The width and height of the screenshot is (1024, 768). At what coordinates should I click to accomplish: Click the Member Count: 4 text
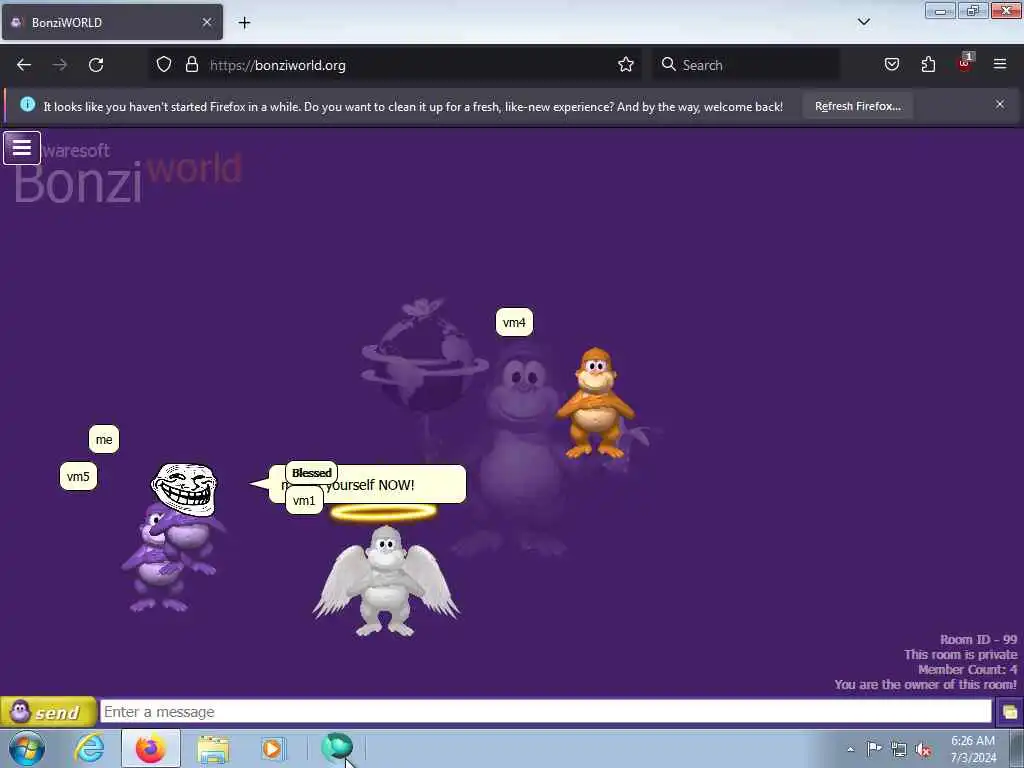coord(967,669)
